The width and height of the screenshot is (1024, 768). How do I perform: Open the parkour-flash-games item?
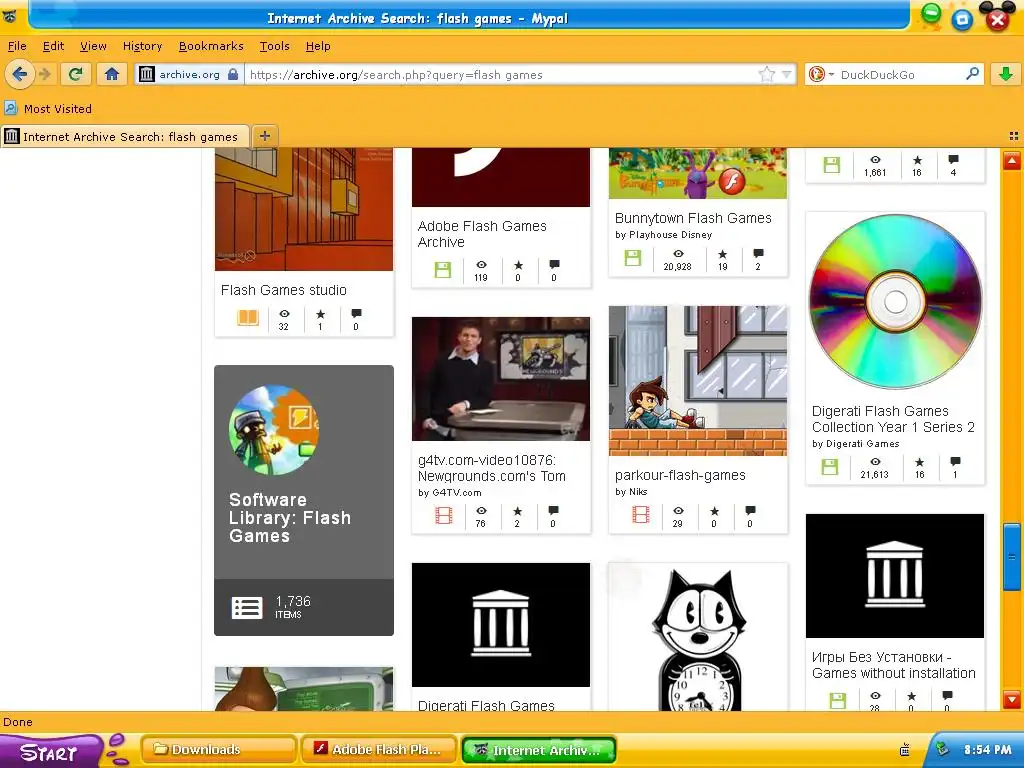[680, 475]
